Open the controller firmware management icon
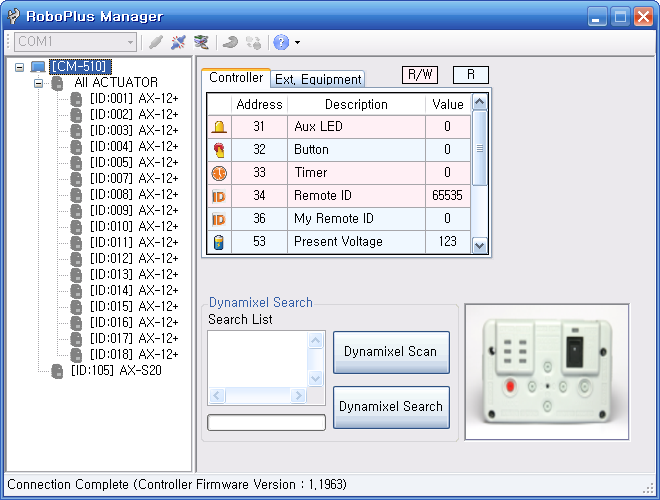Image resolution: width=660 pixels, height=500 pixels. (x=201, y=42)
